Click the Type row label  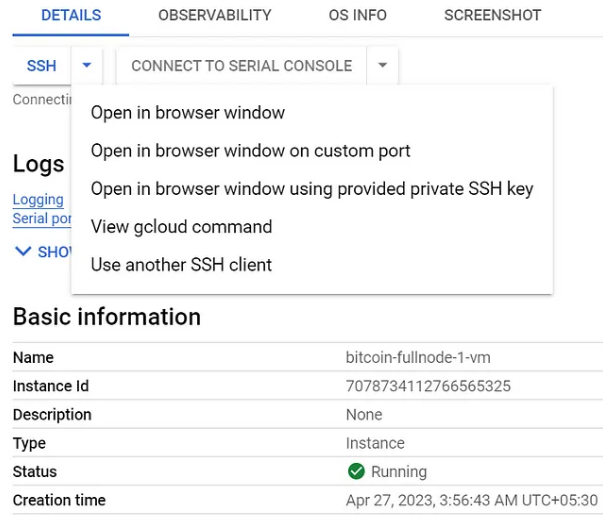29,443
